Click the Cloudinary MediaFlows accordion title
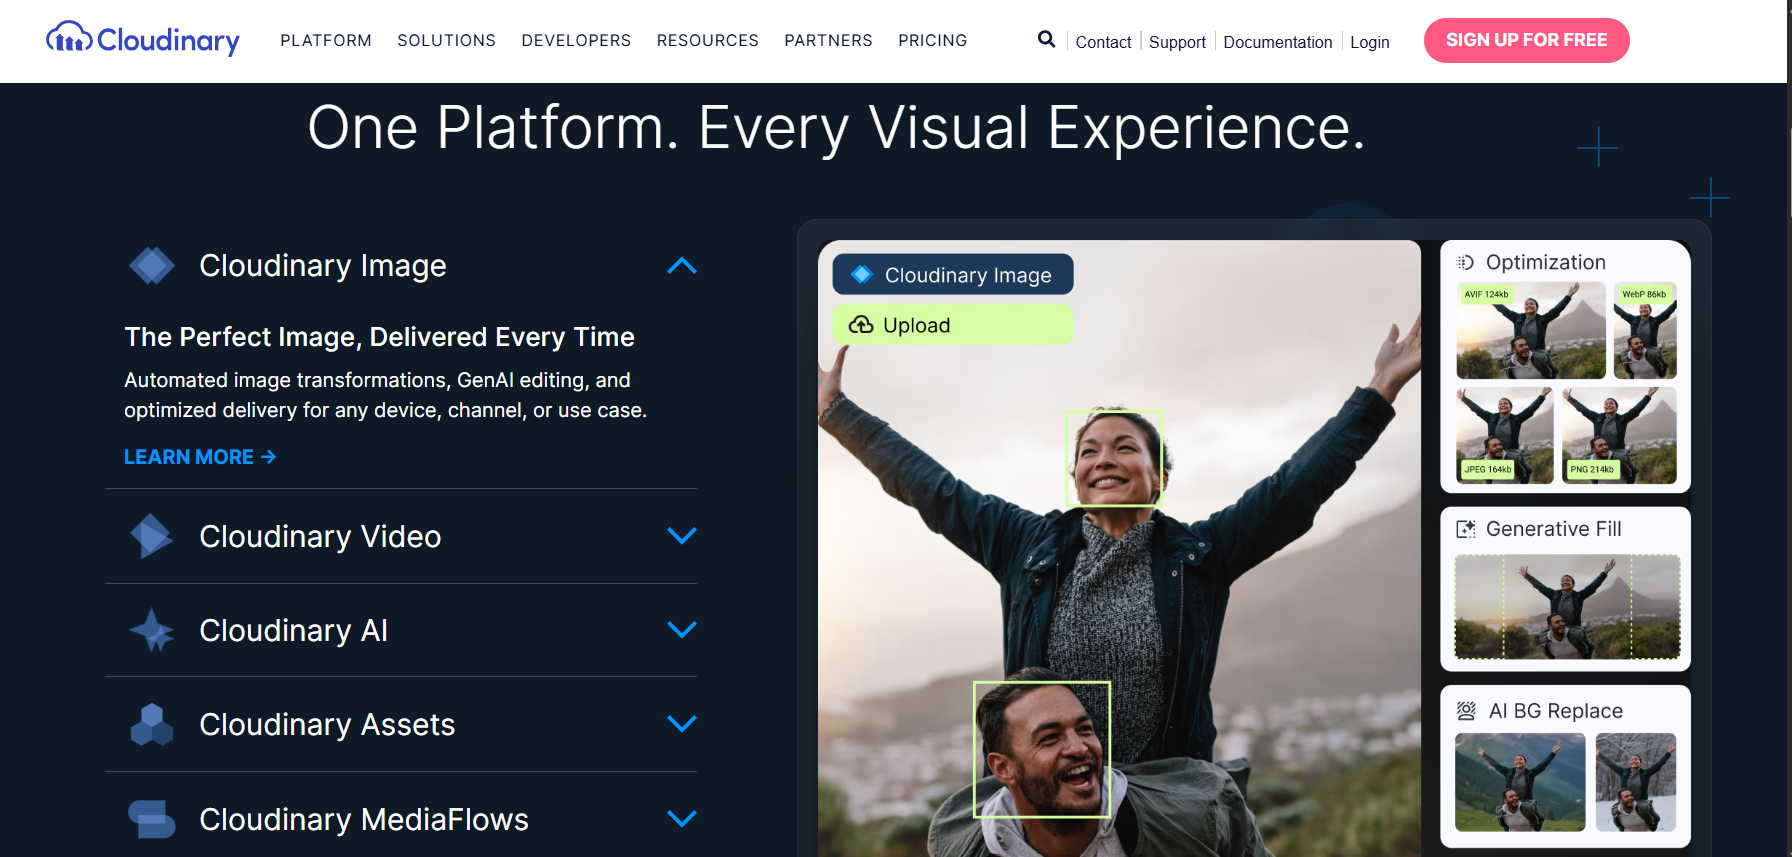Screen dimensions: 1792x857 364,820
